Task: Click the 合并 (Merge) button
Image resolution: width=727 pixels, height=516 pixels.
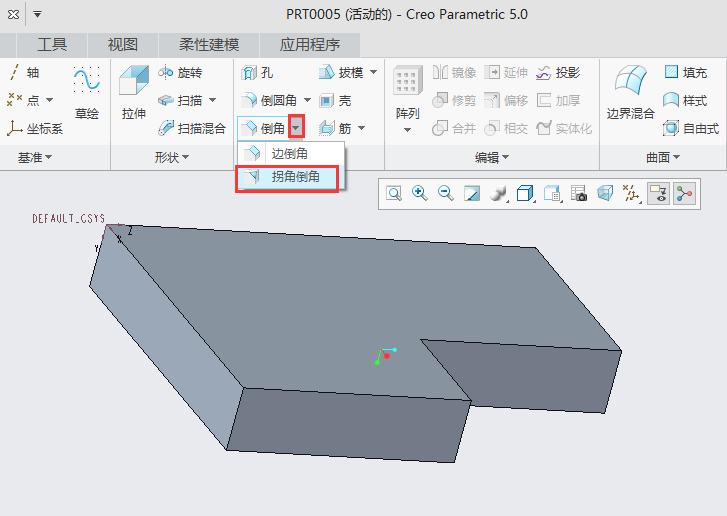Action: (x=454, y=128)
